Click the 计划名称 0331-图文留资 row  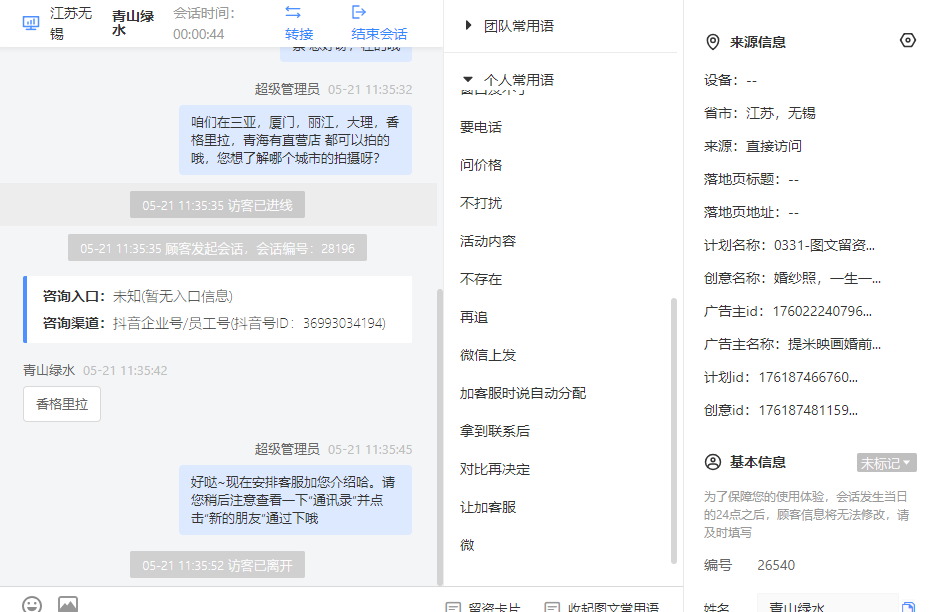click(790, 245)
